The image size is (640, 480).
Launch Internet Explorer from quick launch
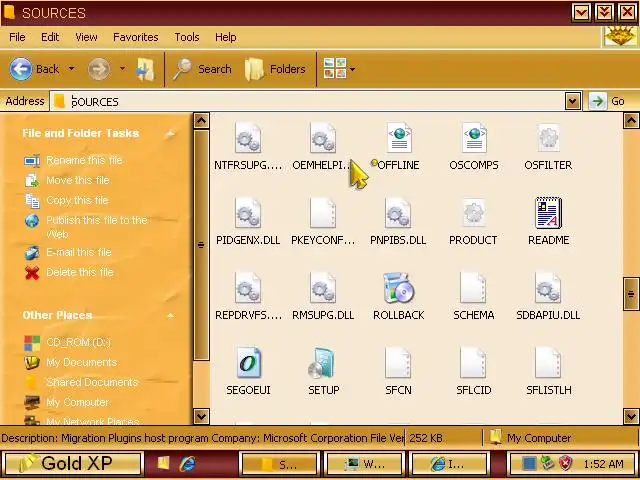click(188, 463)
